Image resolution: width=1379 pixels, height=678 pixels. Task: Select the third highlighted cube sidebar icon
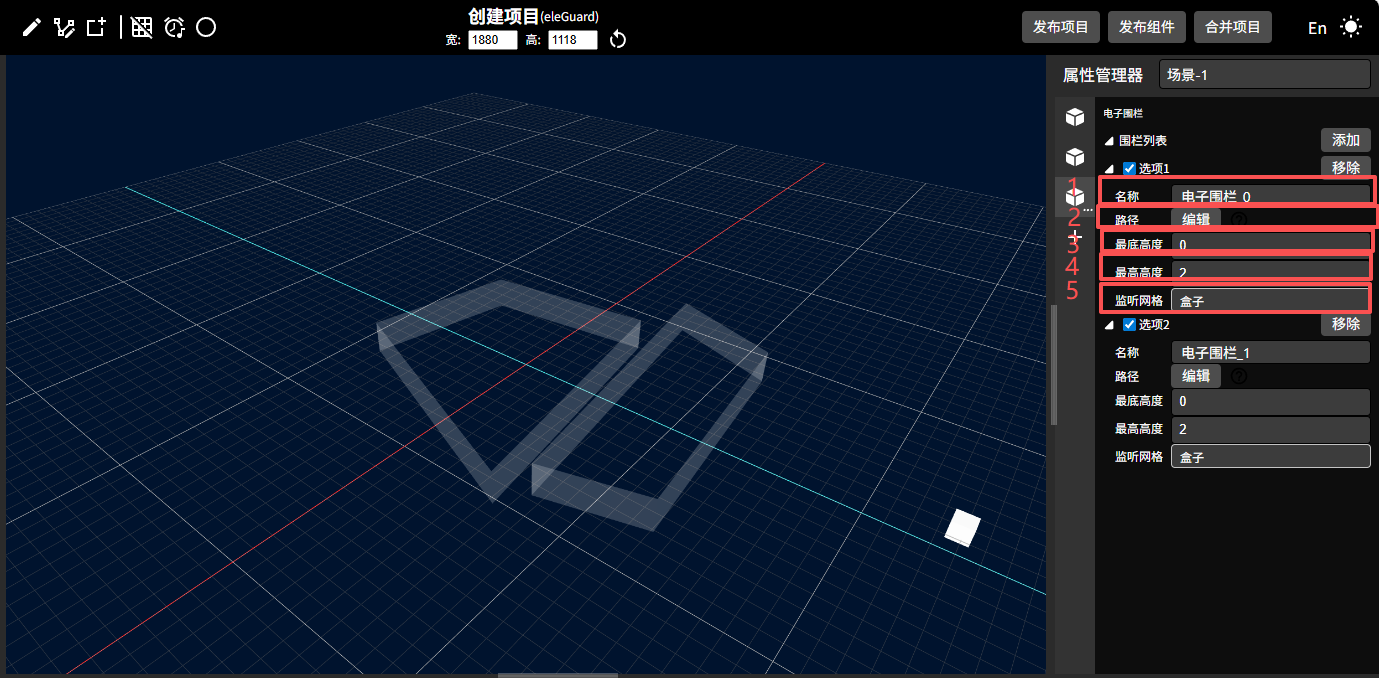click(1075, 197)
